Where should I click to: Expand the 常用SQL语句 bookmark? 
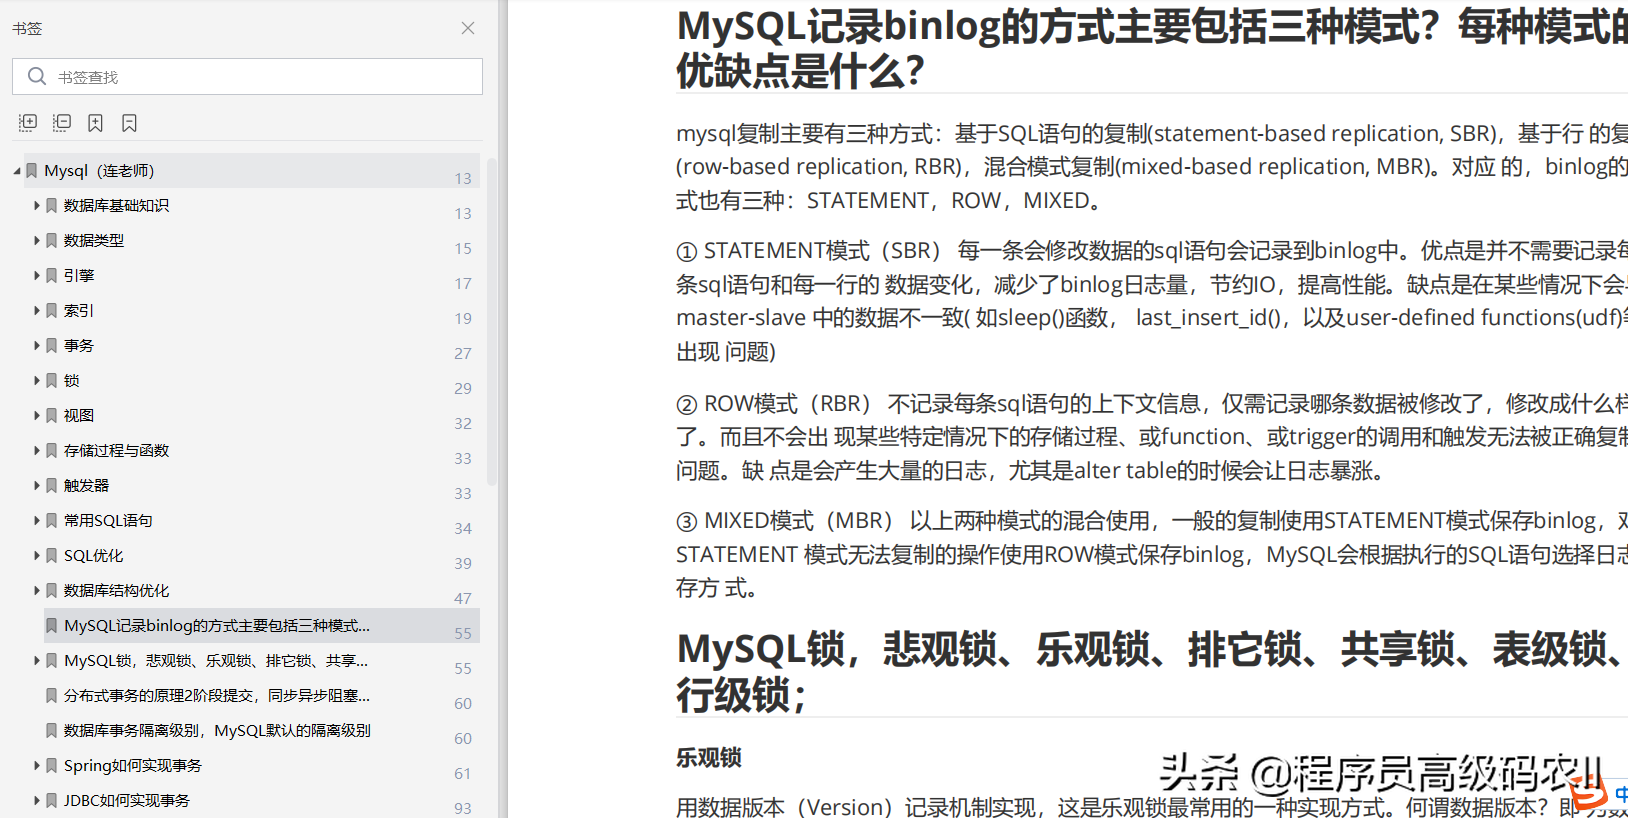pos(37,520)
